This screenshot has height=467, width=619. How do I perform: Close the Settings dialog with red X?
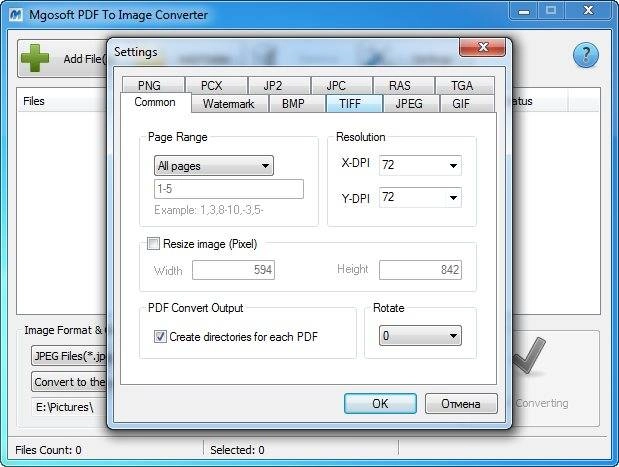tap(482, 47)
